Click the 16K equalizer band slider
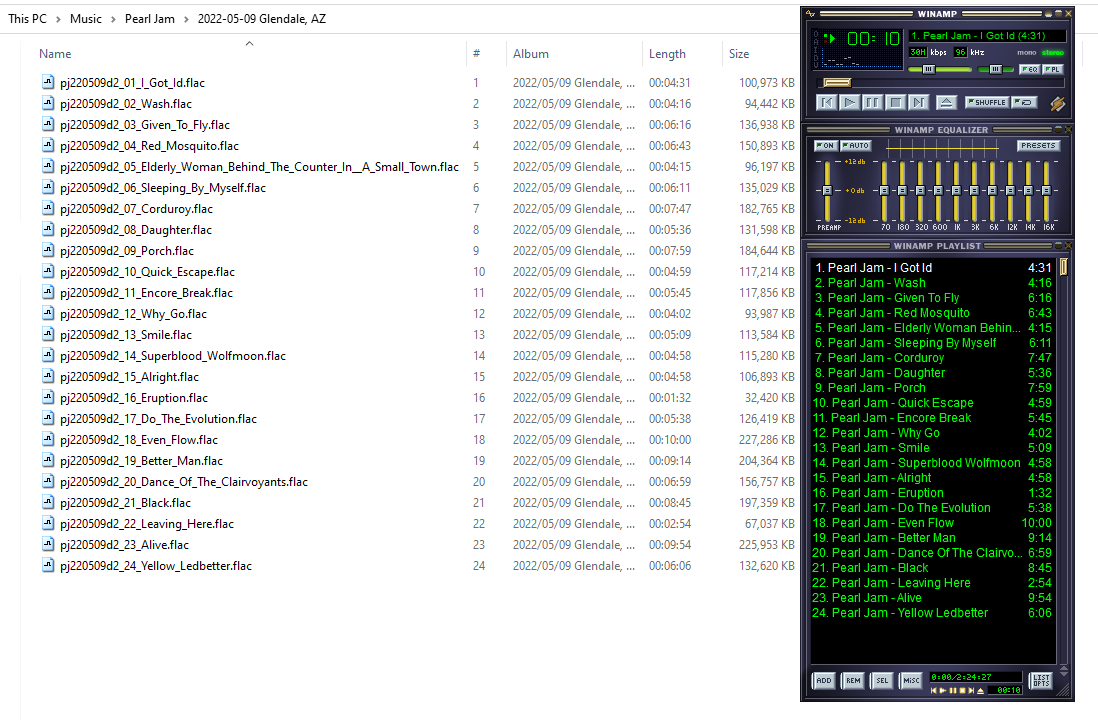The height and width of the screenshot is (720, 1098). click(1046, 191)
